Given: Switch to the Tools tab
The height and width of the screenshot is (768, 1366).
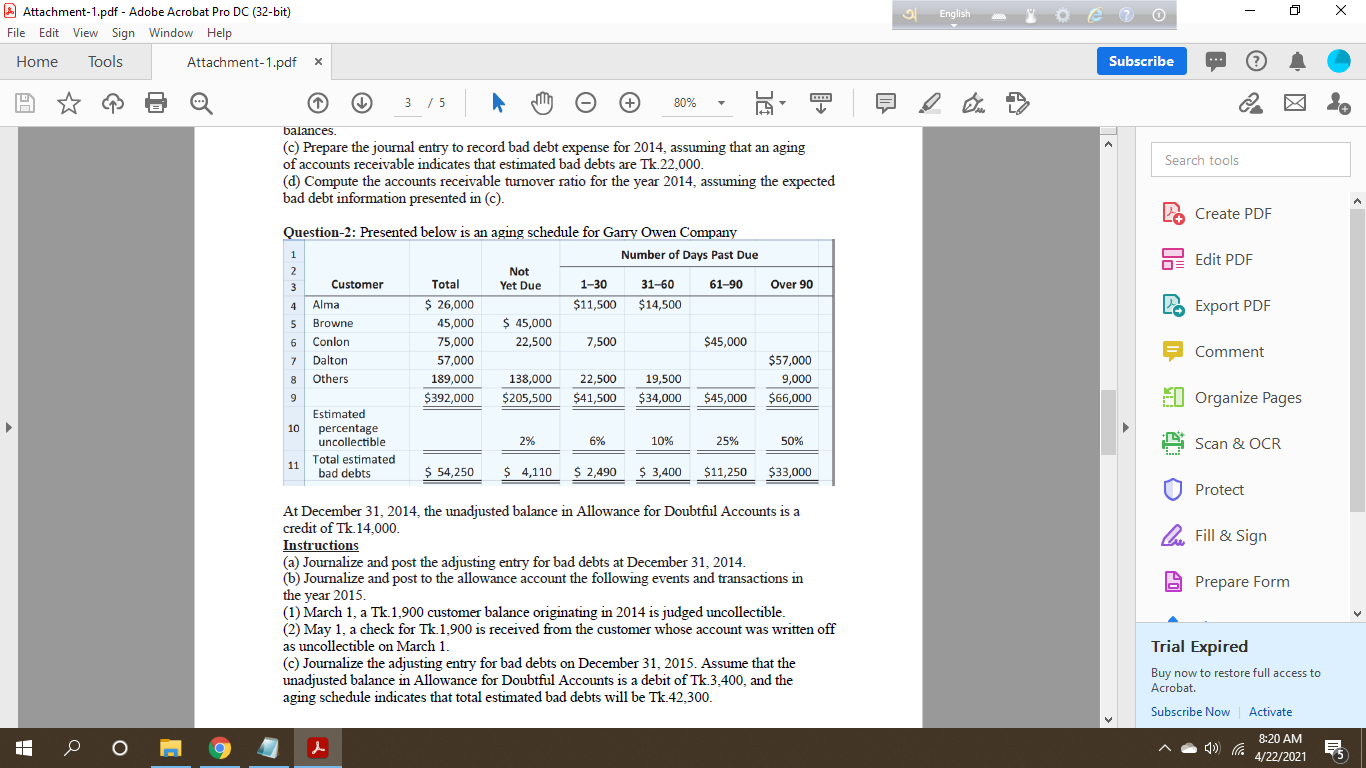Looking at the screenshot, I should coord(105,61).
